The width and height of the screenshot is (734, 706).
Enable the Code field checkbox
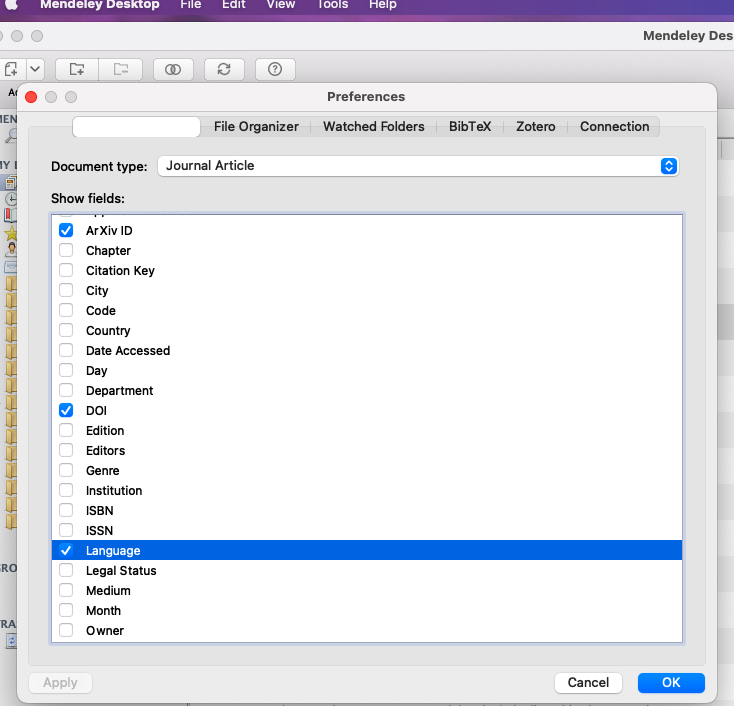pyautogui.click(x=66, y=310)
